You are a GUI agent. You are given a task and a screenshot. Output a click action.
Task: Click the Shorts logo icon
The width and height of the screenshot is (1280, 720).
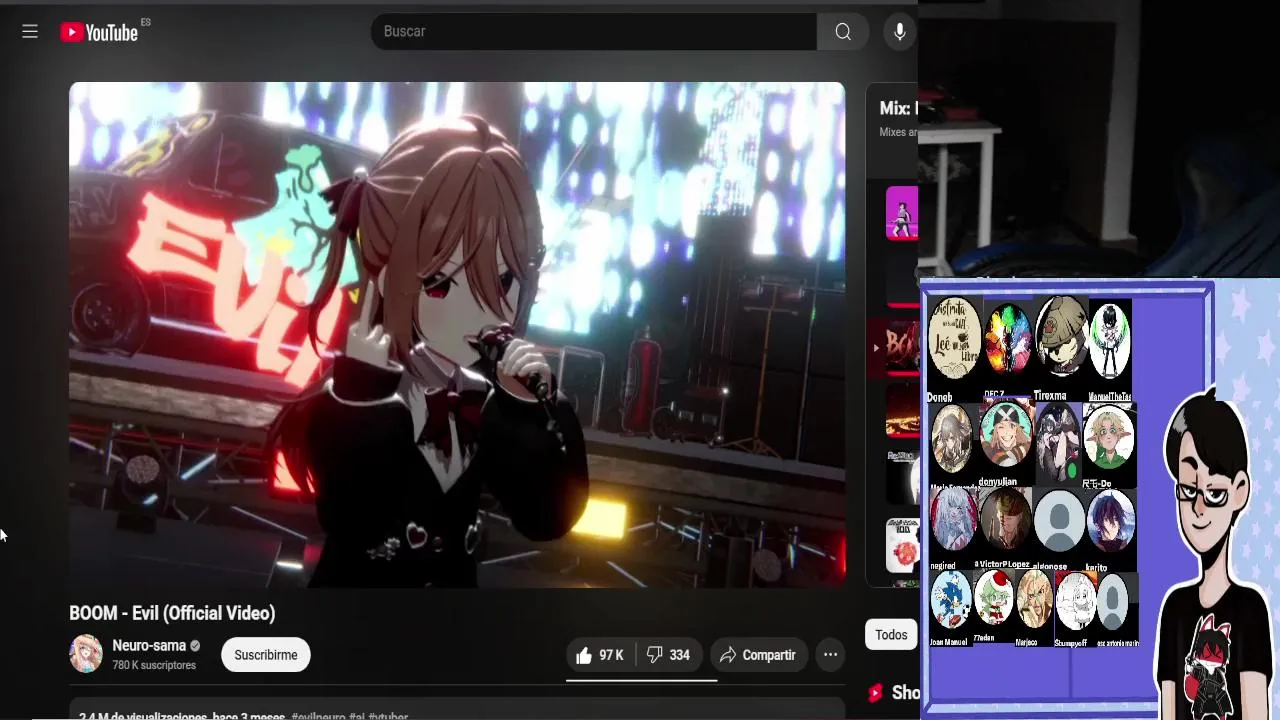click(x=876, y=692)
